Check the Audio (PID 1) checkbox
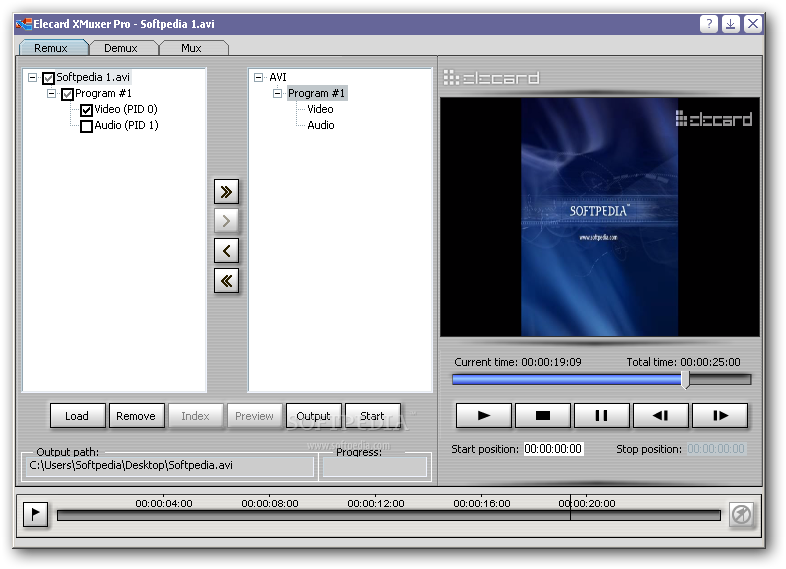Screen dimensions: 786x569 tap(87, 126)
